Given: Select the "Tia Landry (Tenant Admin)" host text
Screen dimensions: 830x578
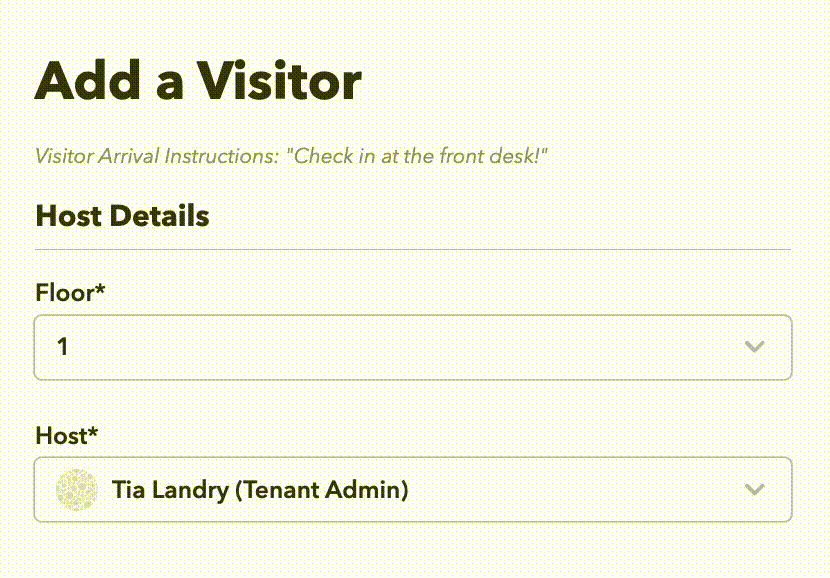Looking at the screenshot, I should (260, 490).
